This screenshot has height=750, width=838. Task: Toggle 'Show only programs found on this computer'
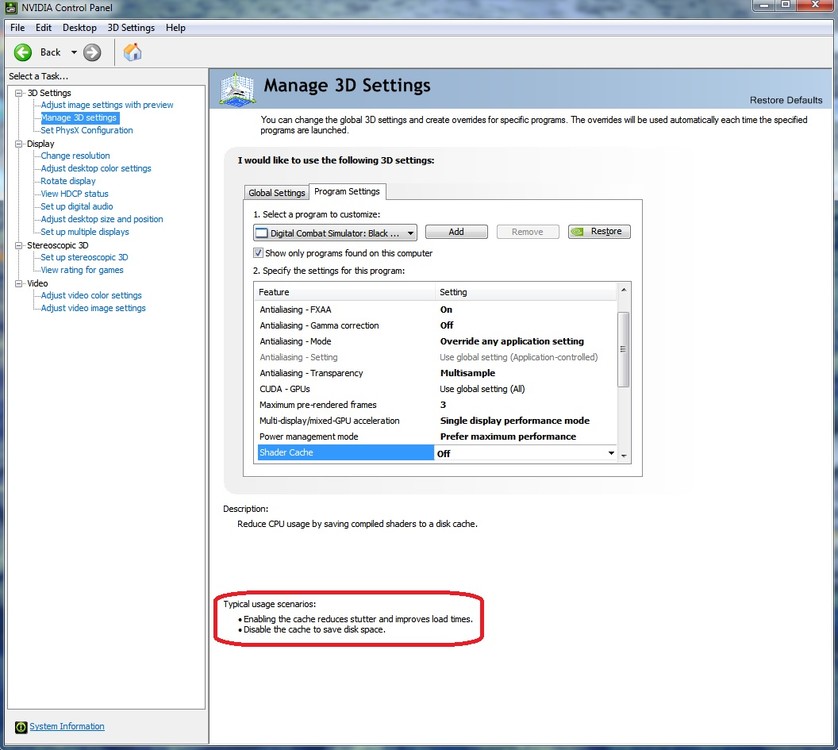point(258,253)
